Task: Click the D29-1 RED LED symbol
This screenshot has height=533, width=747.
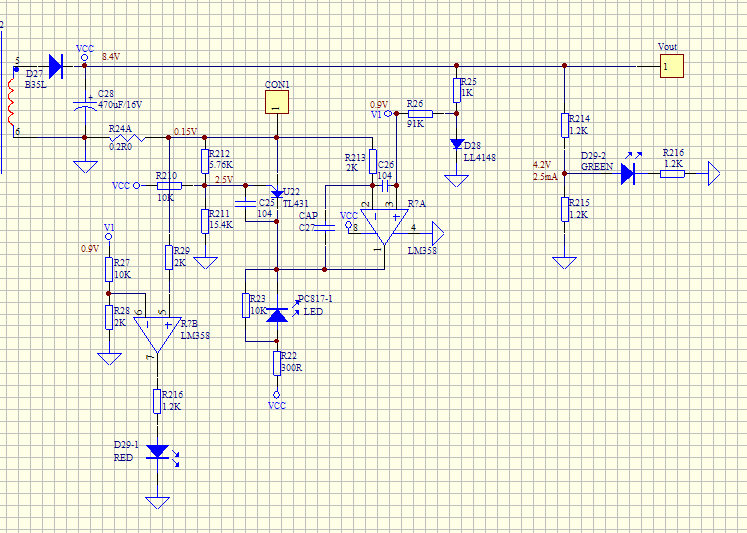Action: click(x=157, y=452)
